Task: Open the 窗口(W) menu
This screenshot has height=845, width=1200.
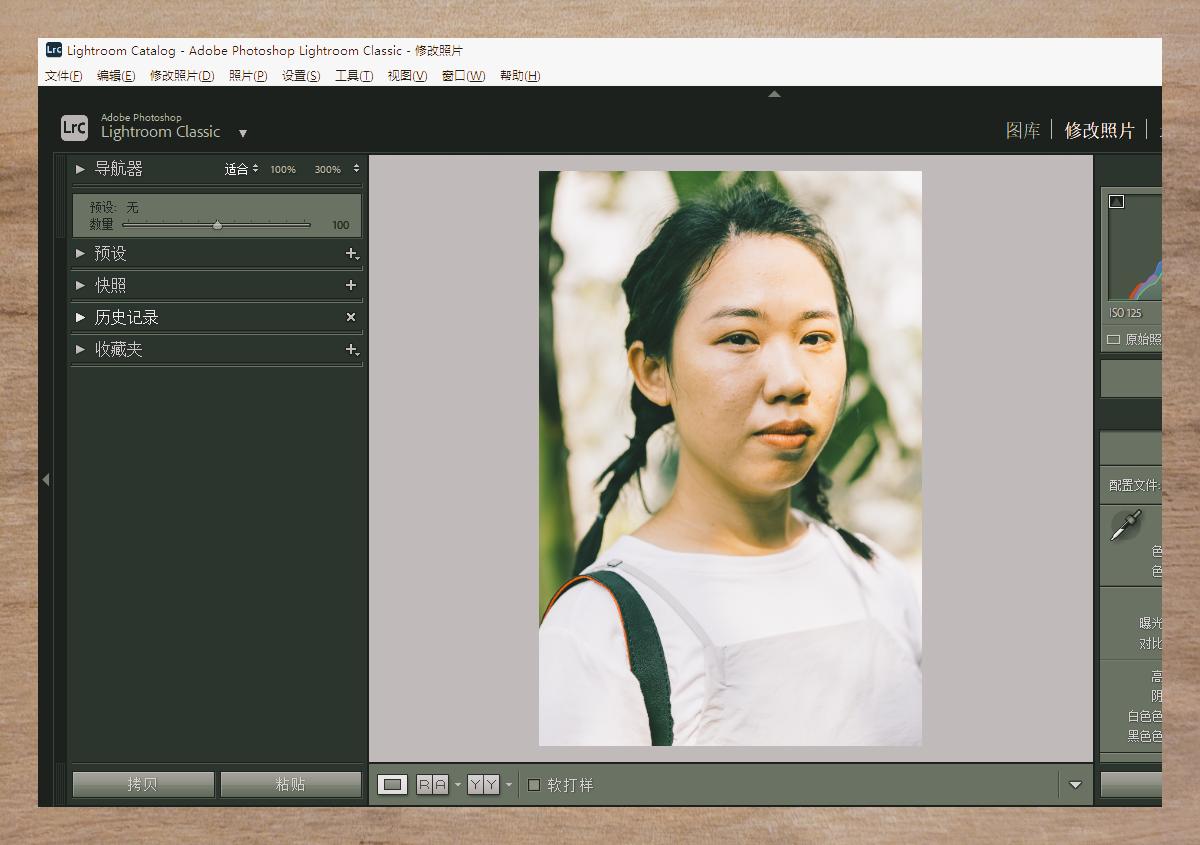Action: coord(463,76)
